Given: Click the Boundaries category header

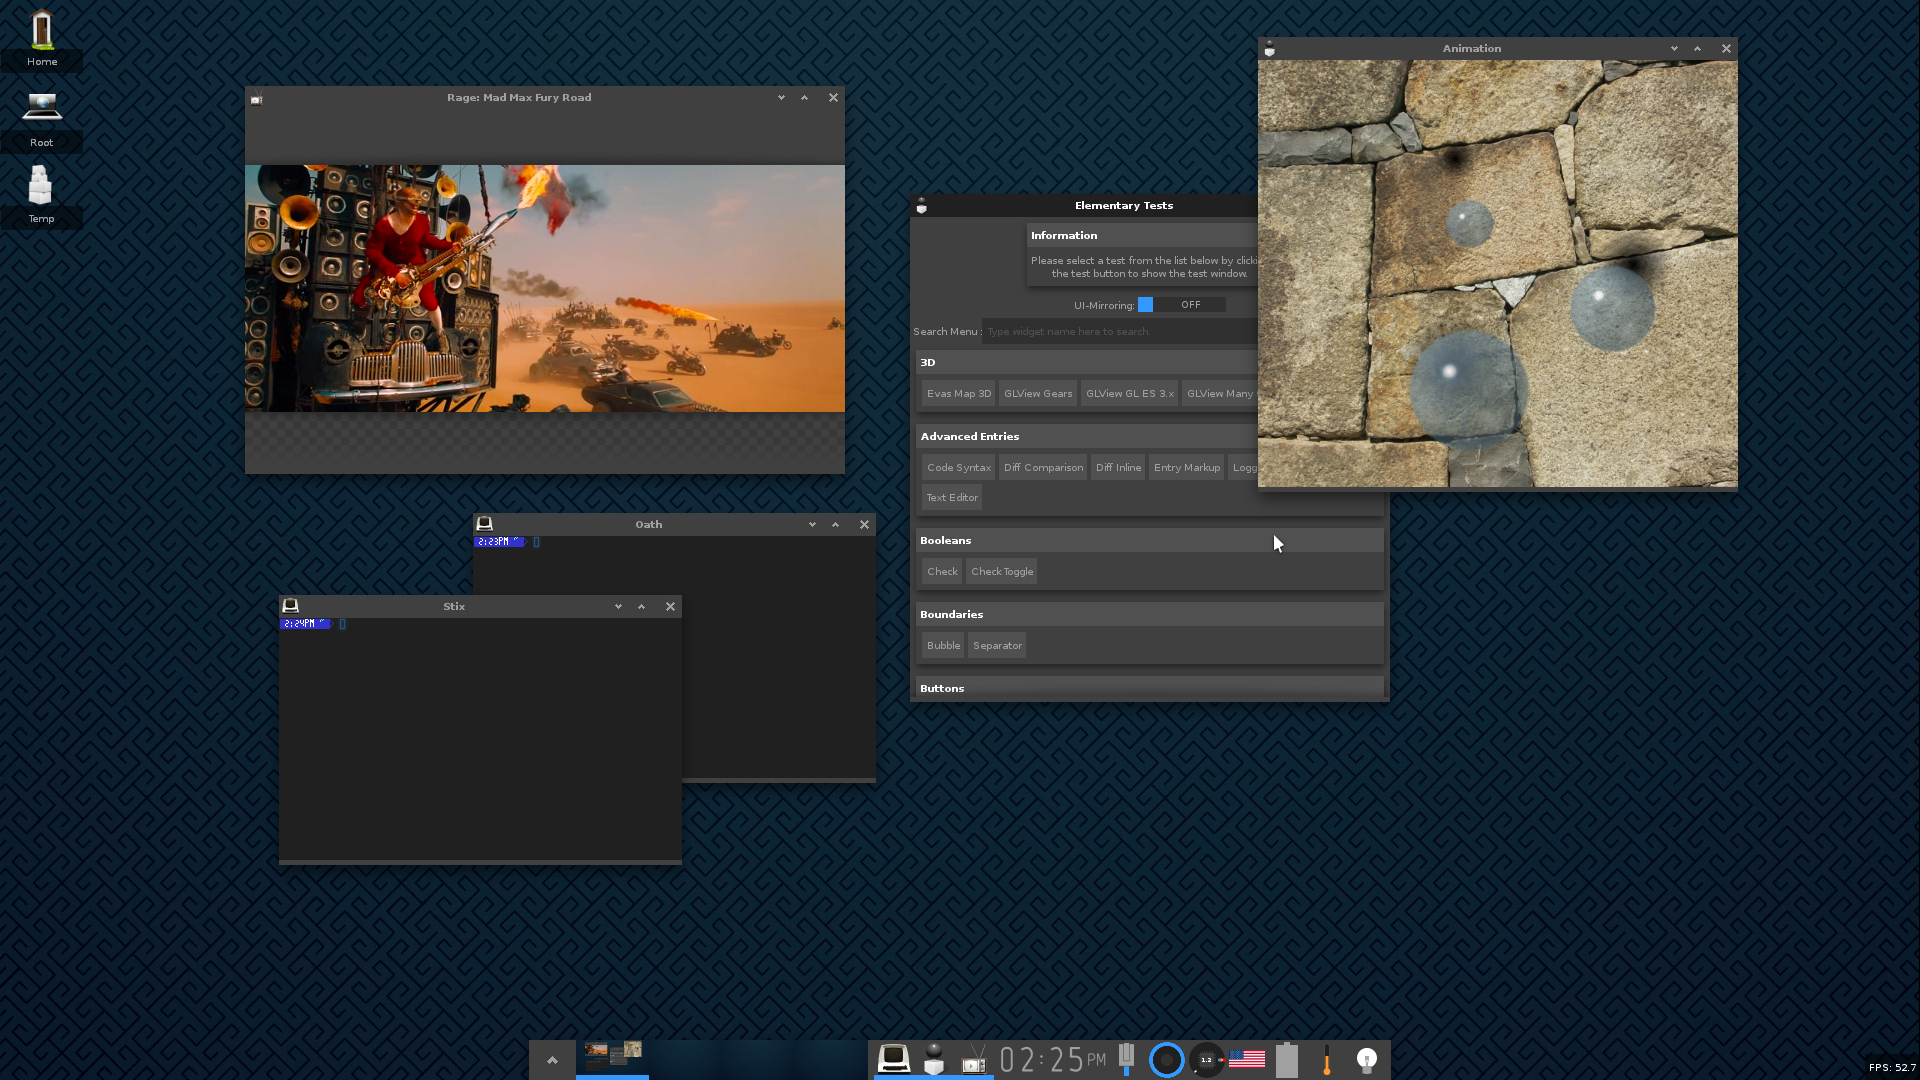Looking at the screenshot, I should [1150, 615].
